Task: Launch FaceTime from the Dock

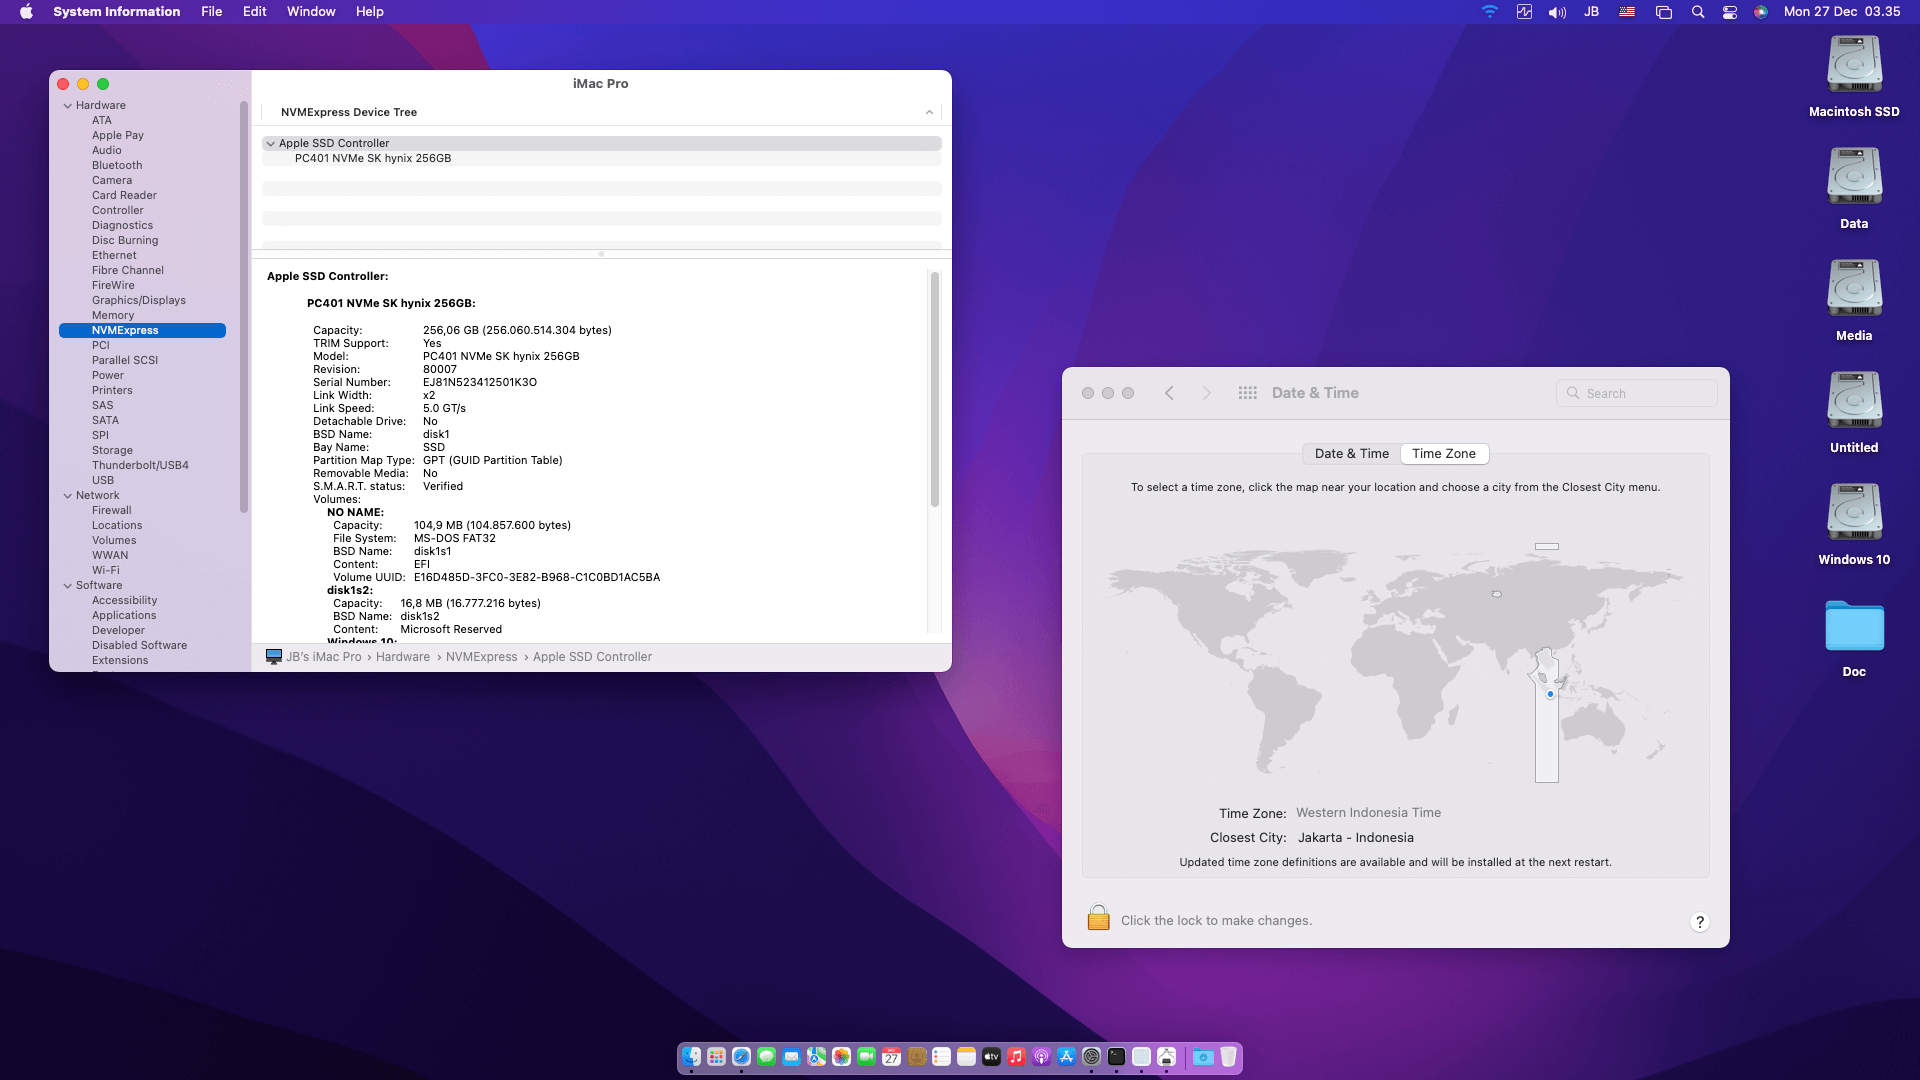Action: 866,1057
